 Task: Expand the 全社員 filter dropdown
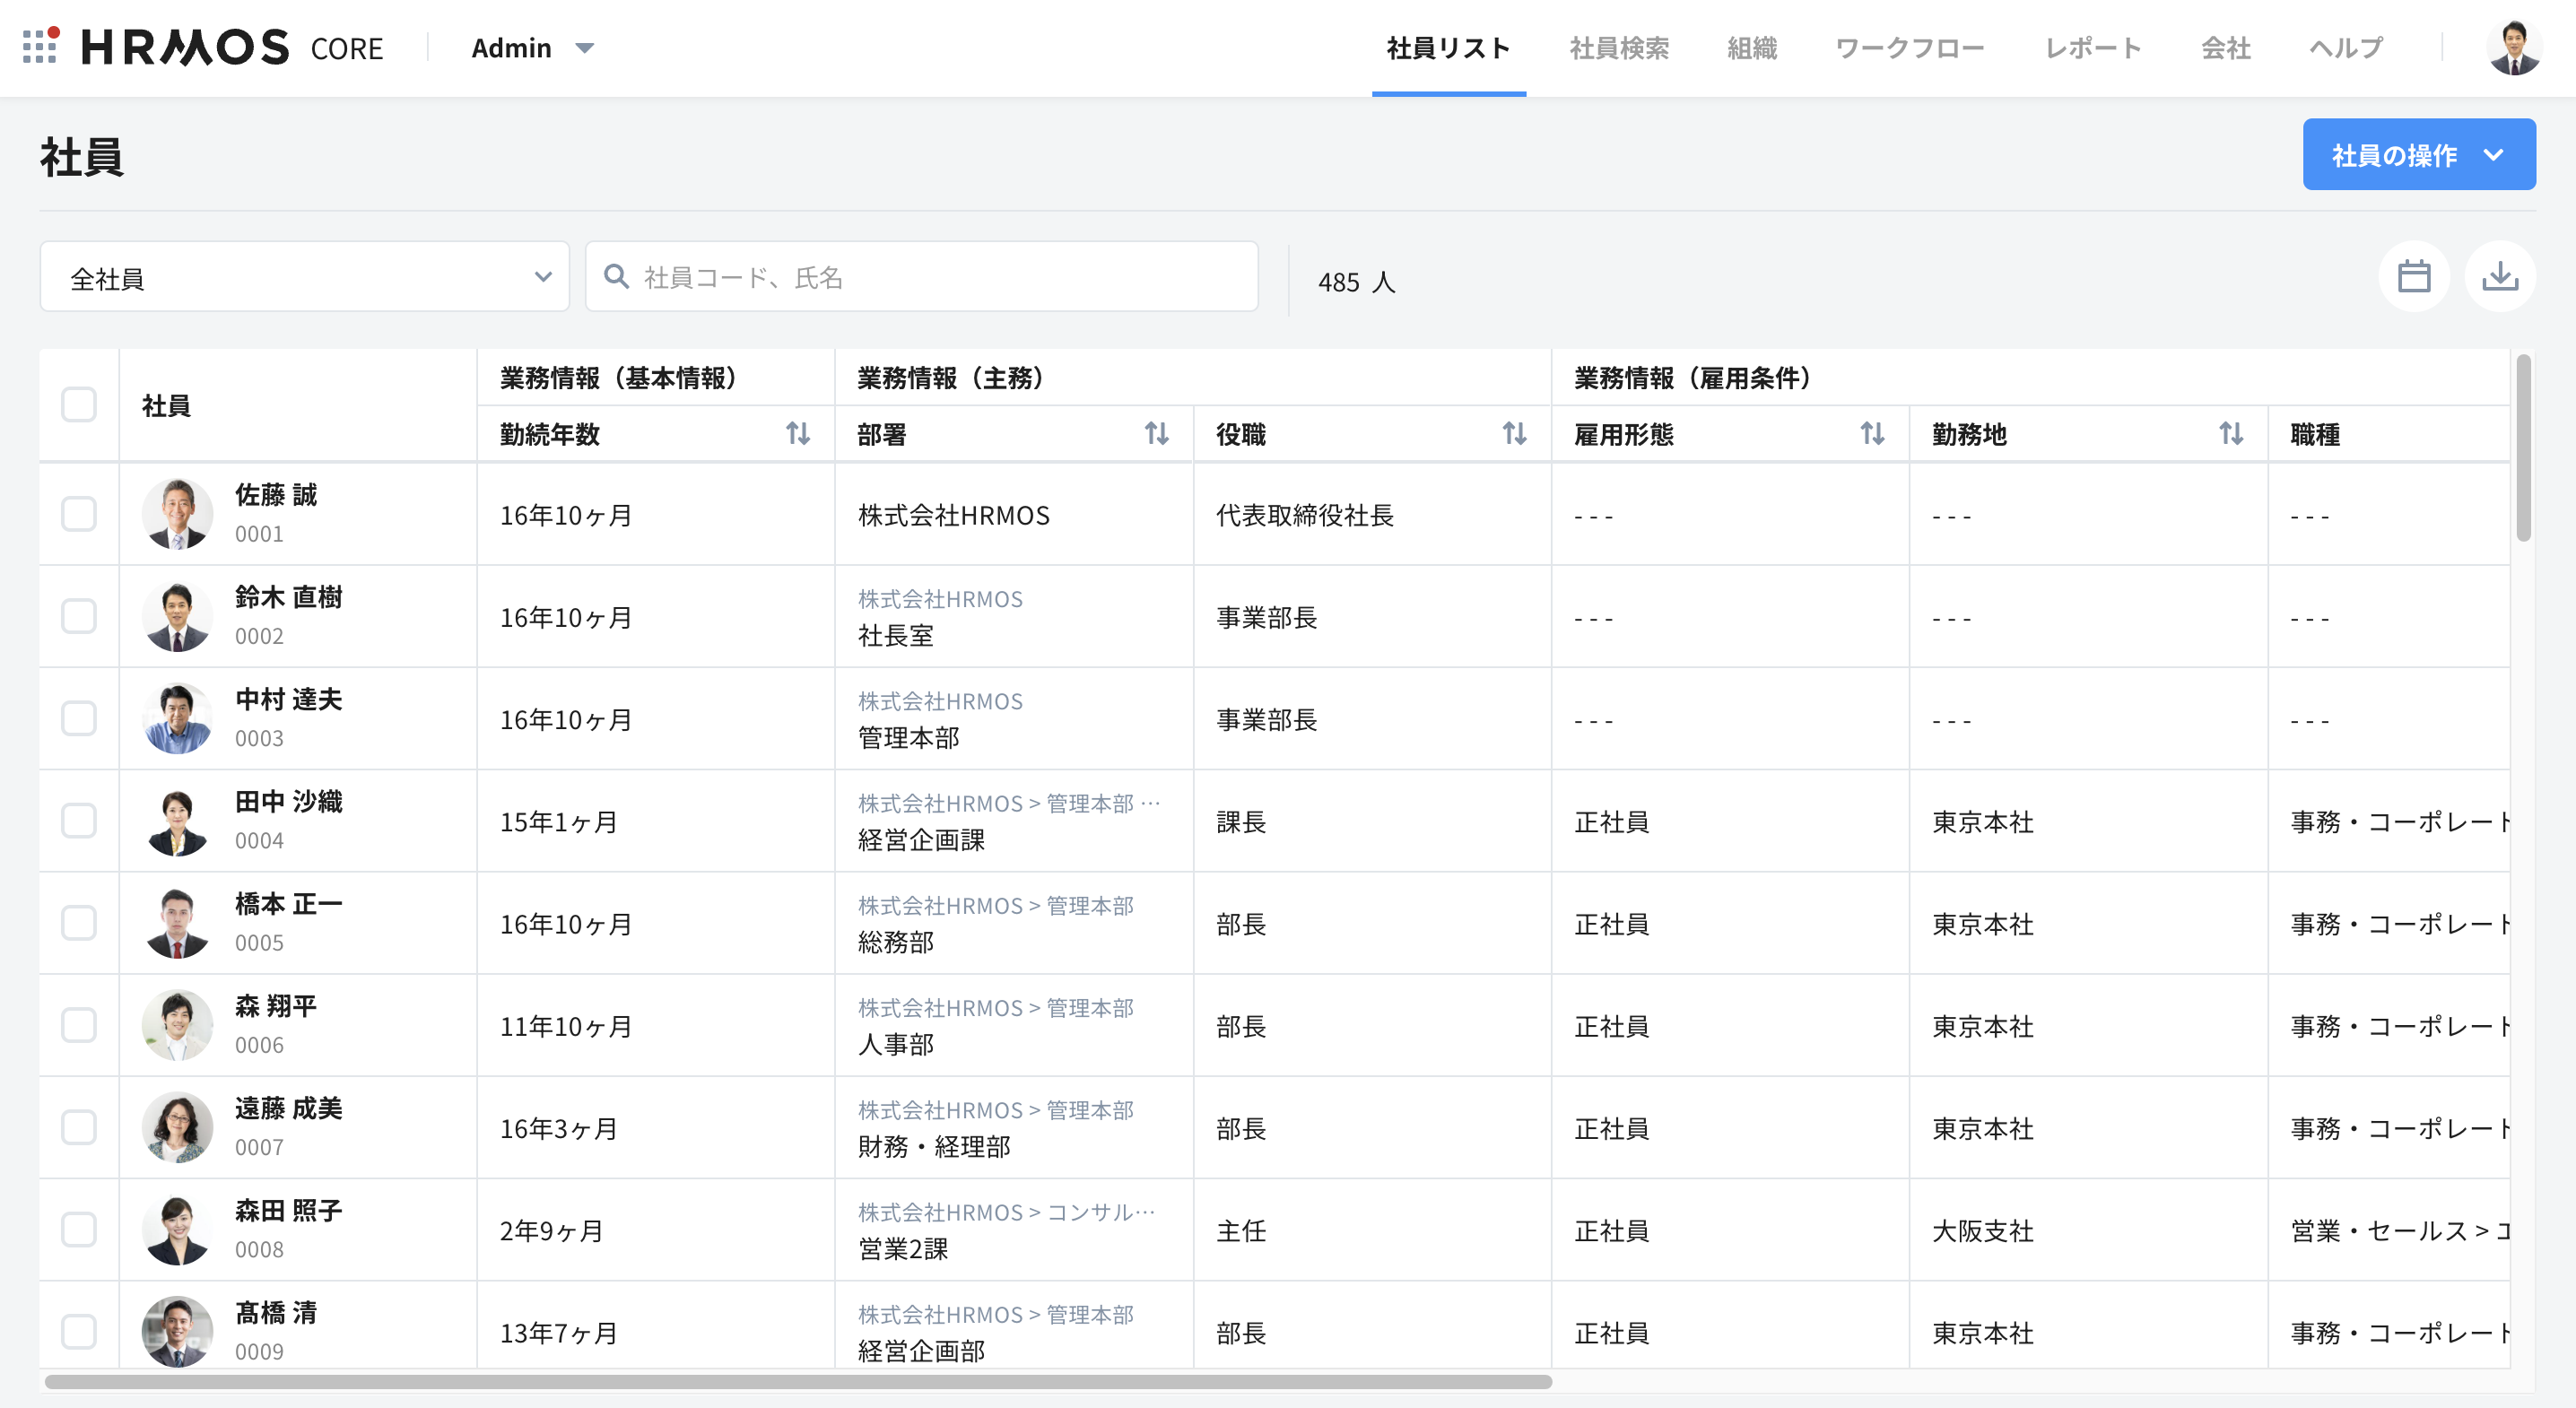tap(304, 277)
